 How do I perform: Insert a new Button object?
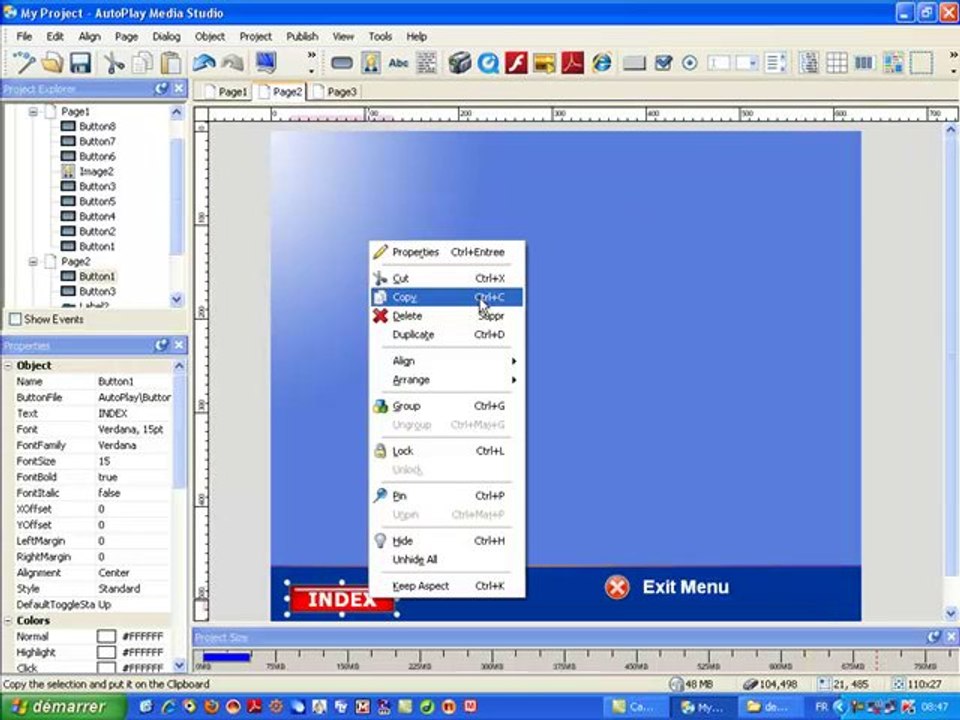342,62
